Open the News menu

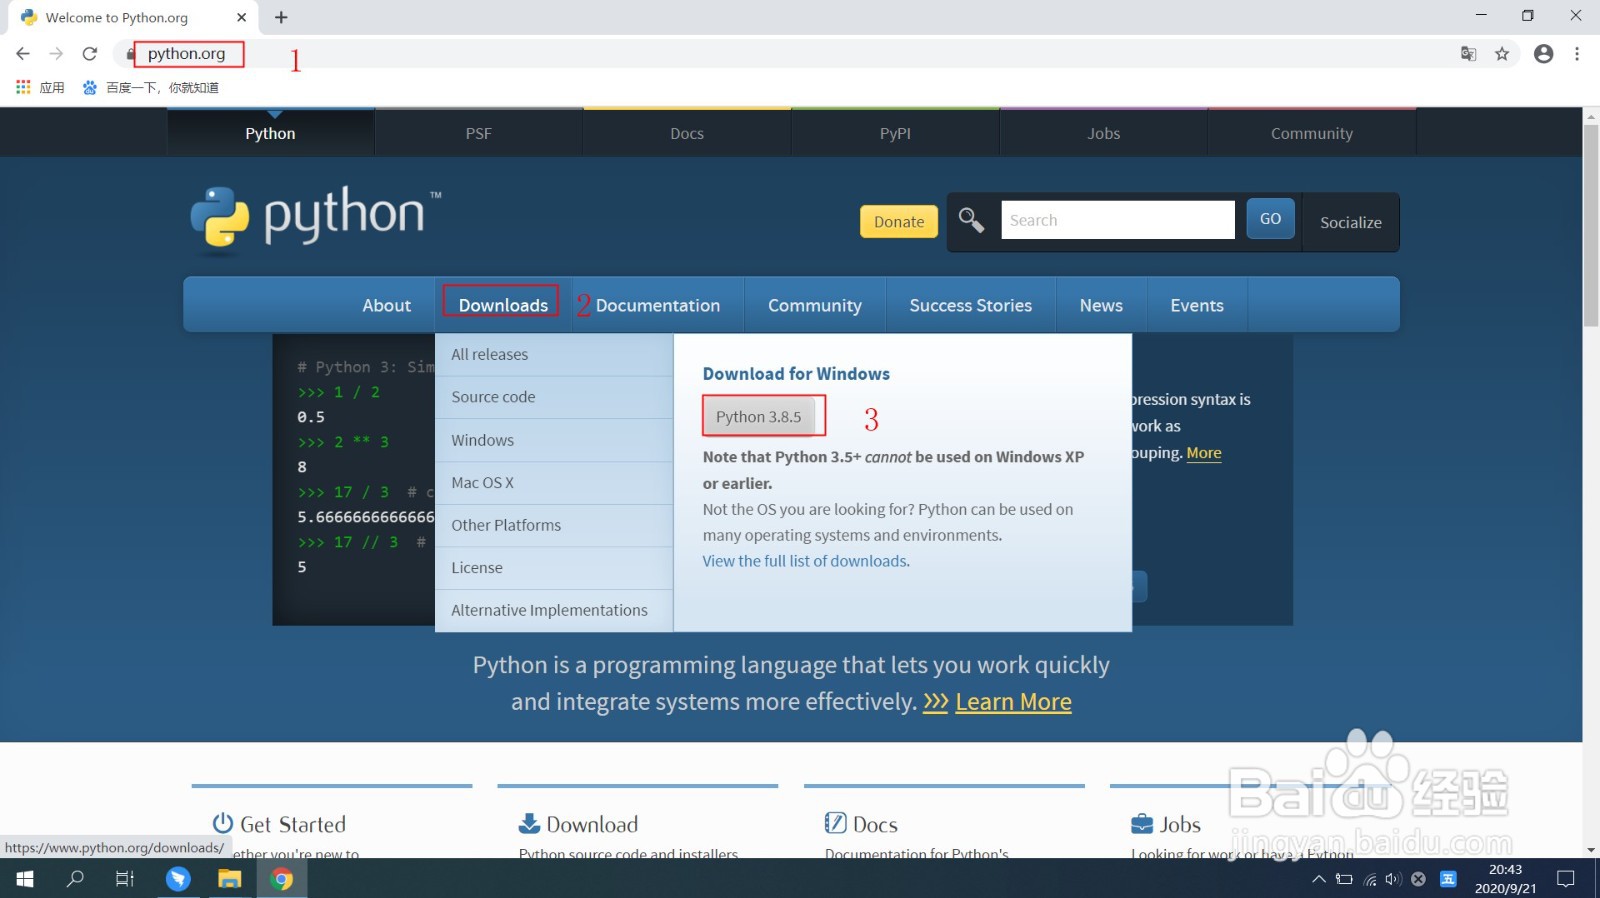[x=1101, y=305]
